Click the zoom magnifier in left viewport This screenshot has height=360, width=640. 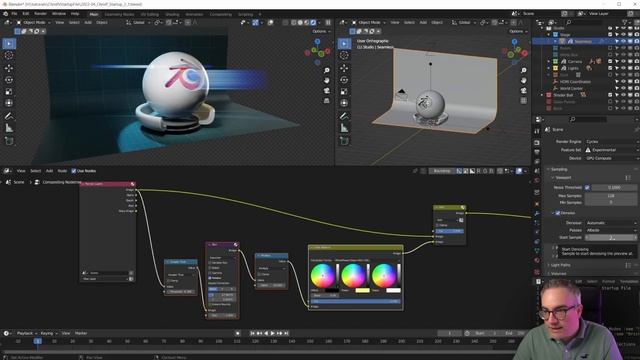(327, 71)
